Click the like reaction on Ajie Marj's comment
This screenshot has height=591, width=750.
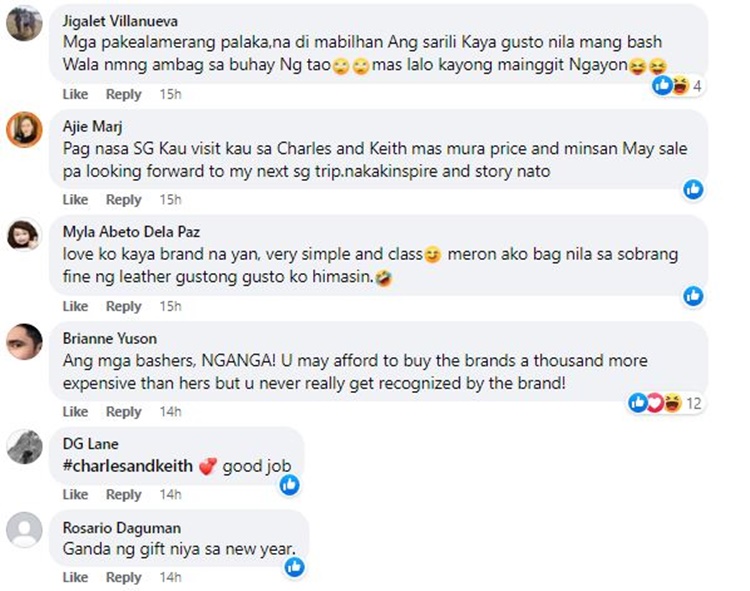[693, 189]
